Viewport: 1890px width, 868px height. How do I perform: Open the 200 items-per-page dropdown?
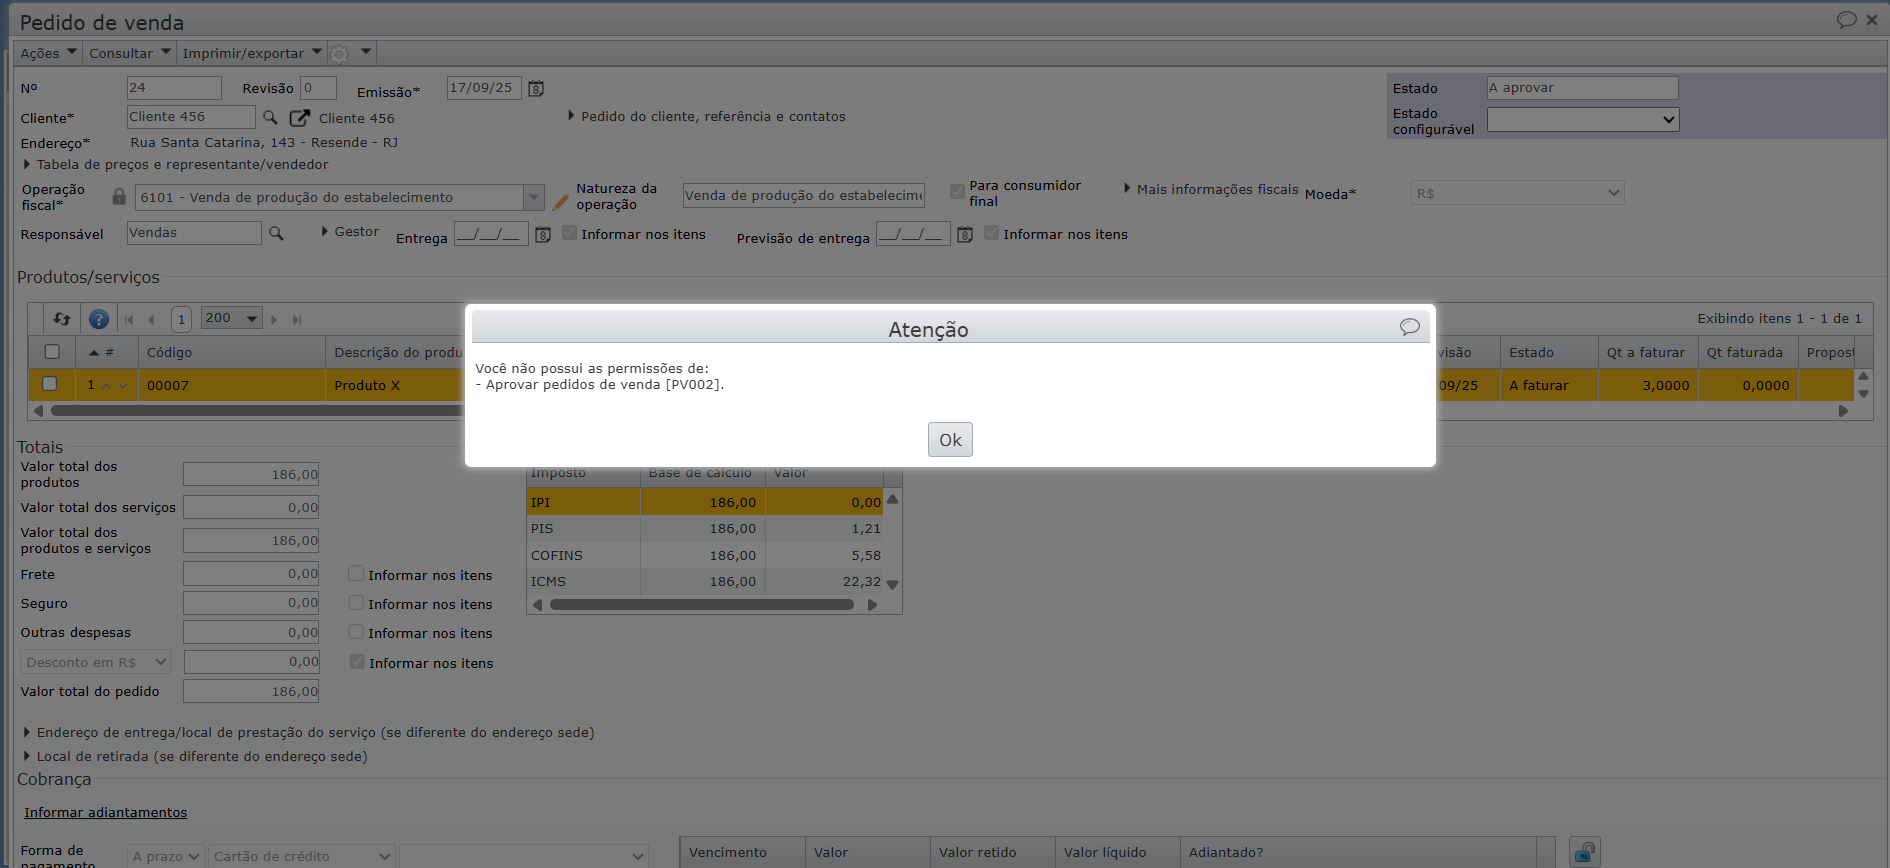coord(231,318)
